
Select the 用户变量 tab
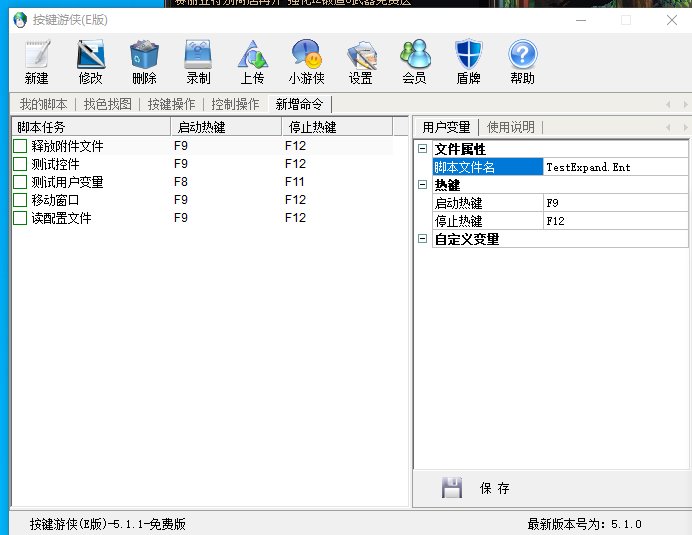tap(446, 128)
